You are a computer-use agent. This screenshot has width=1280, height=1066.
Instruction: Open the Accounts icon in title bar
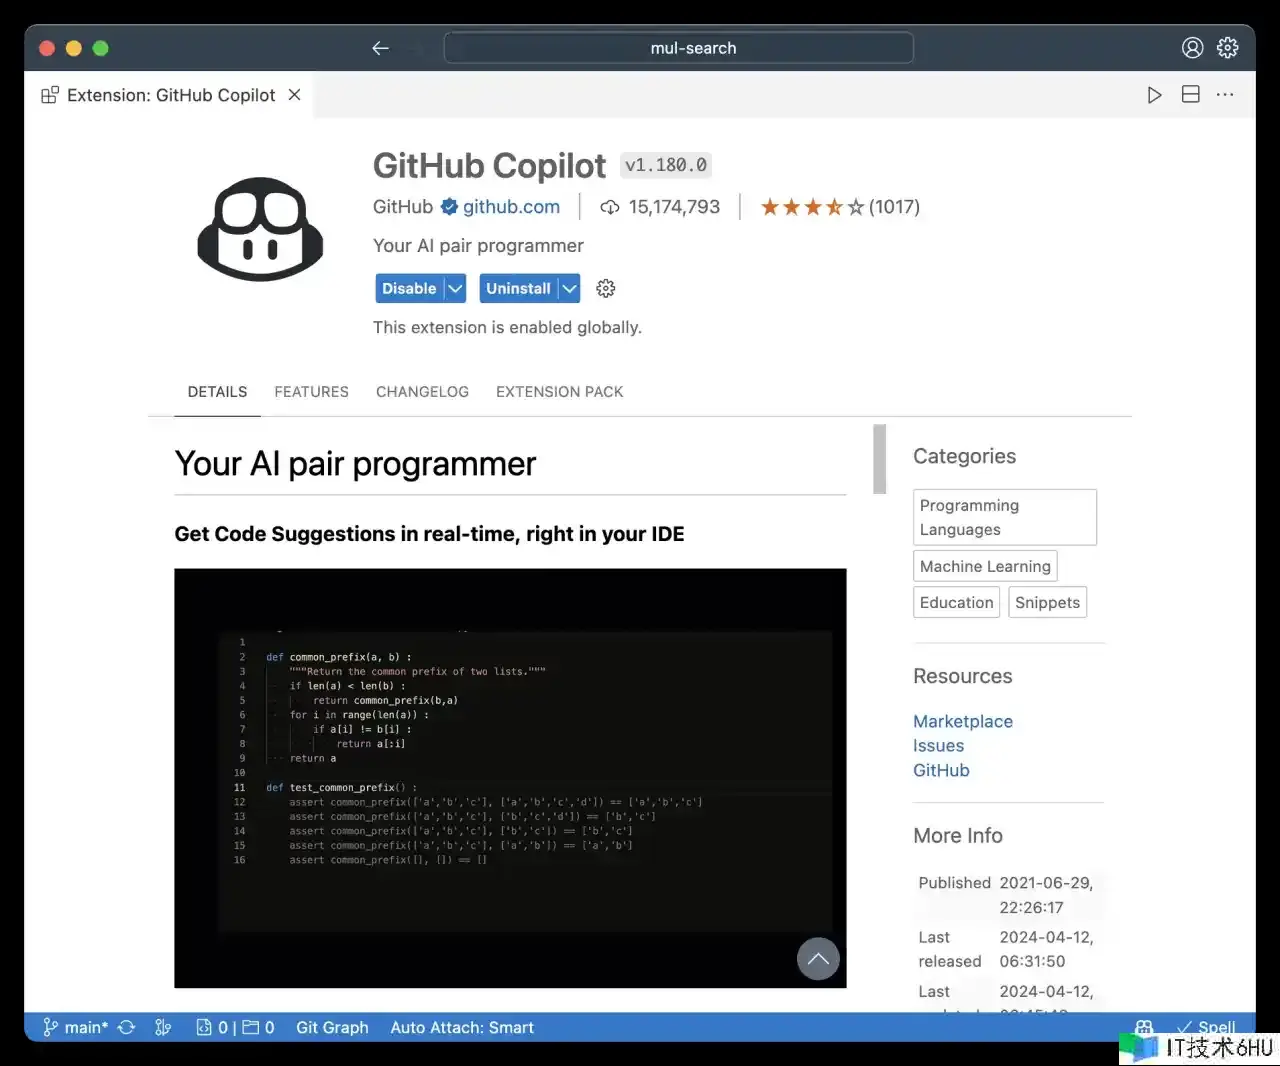click(1192, 47)
